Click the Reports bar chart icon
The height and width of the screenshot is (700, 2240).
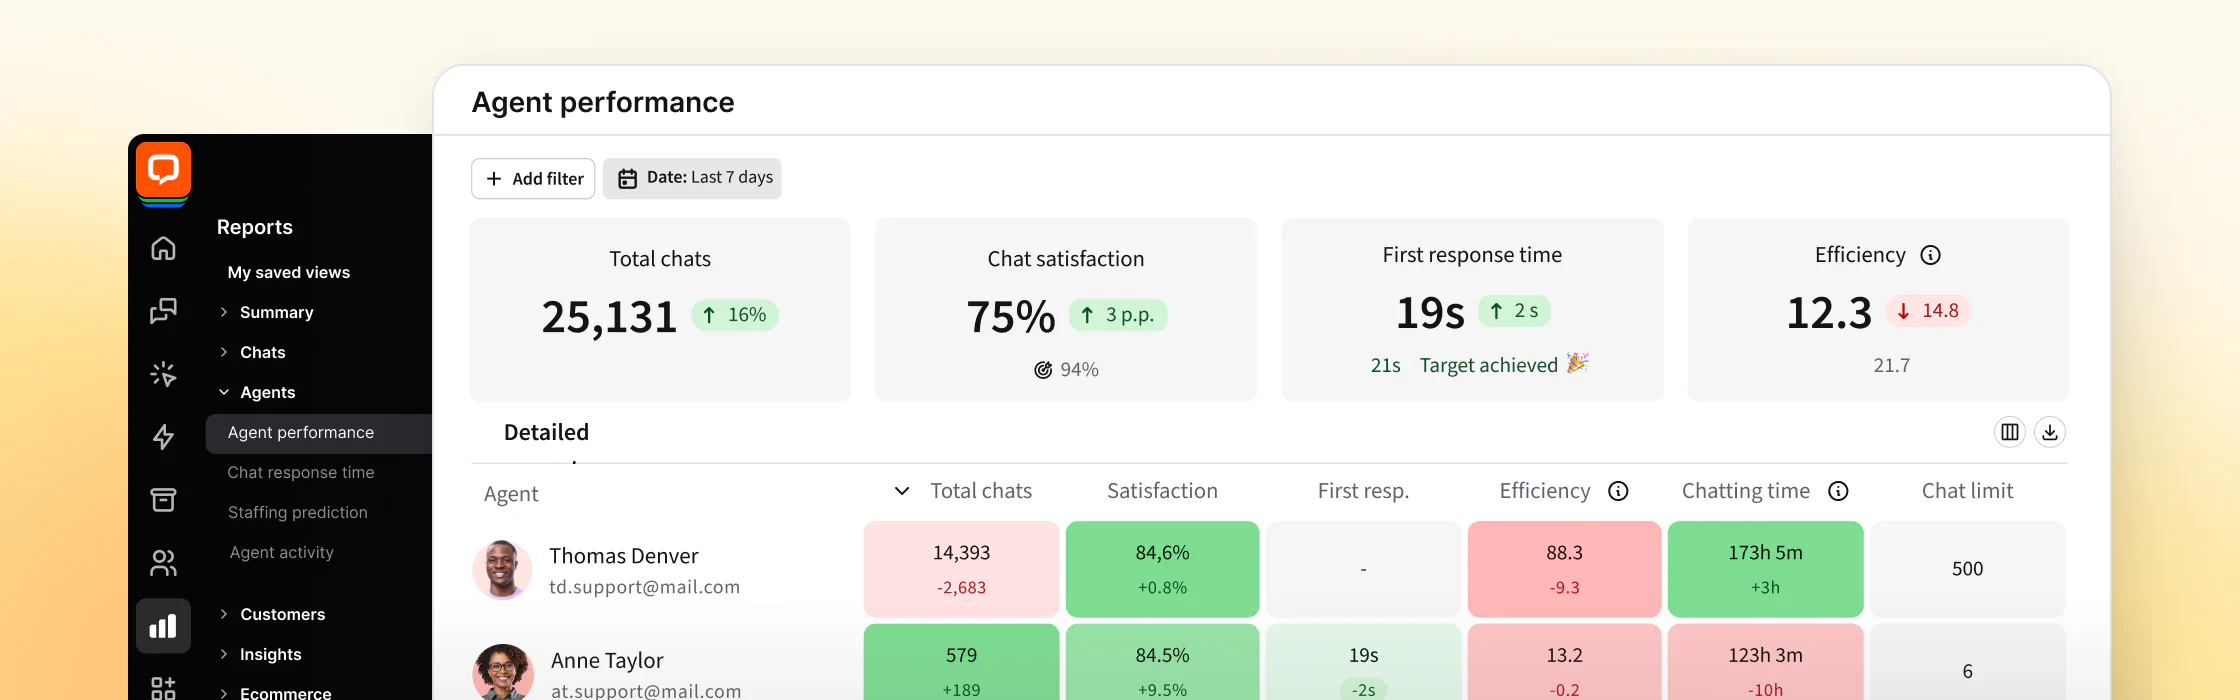(163, 626)
